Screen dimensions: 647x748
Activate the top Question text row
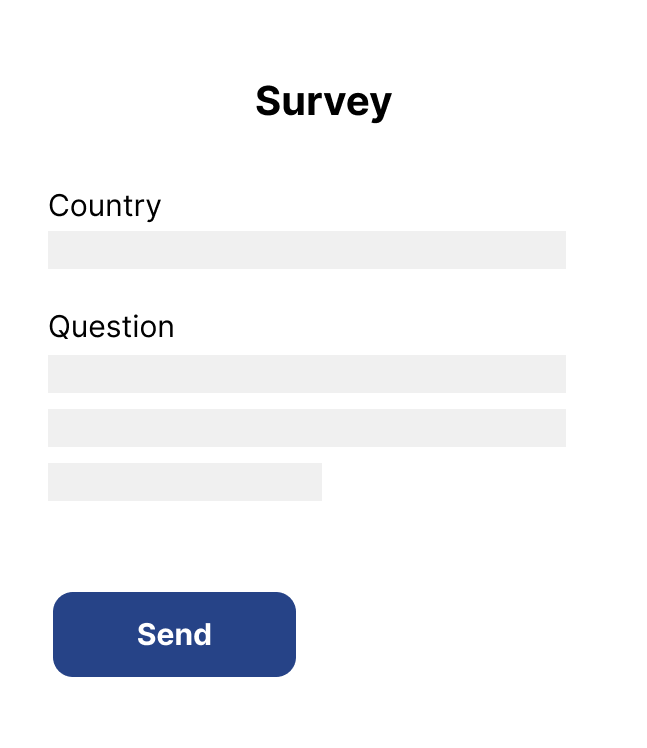(306, 374)
